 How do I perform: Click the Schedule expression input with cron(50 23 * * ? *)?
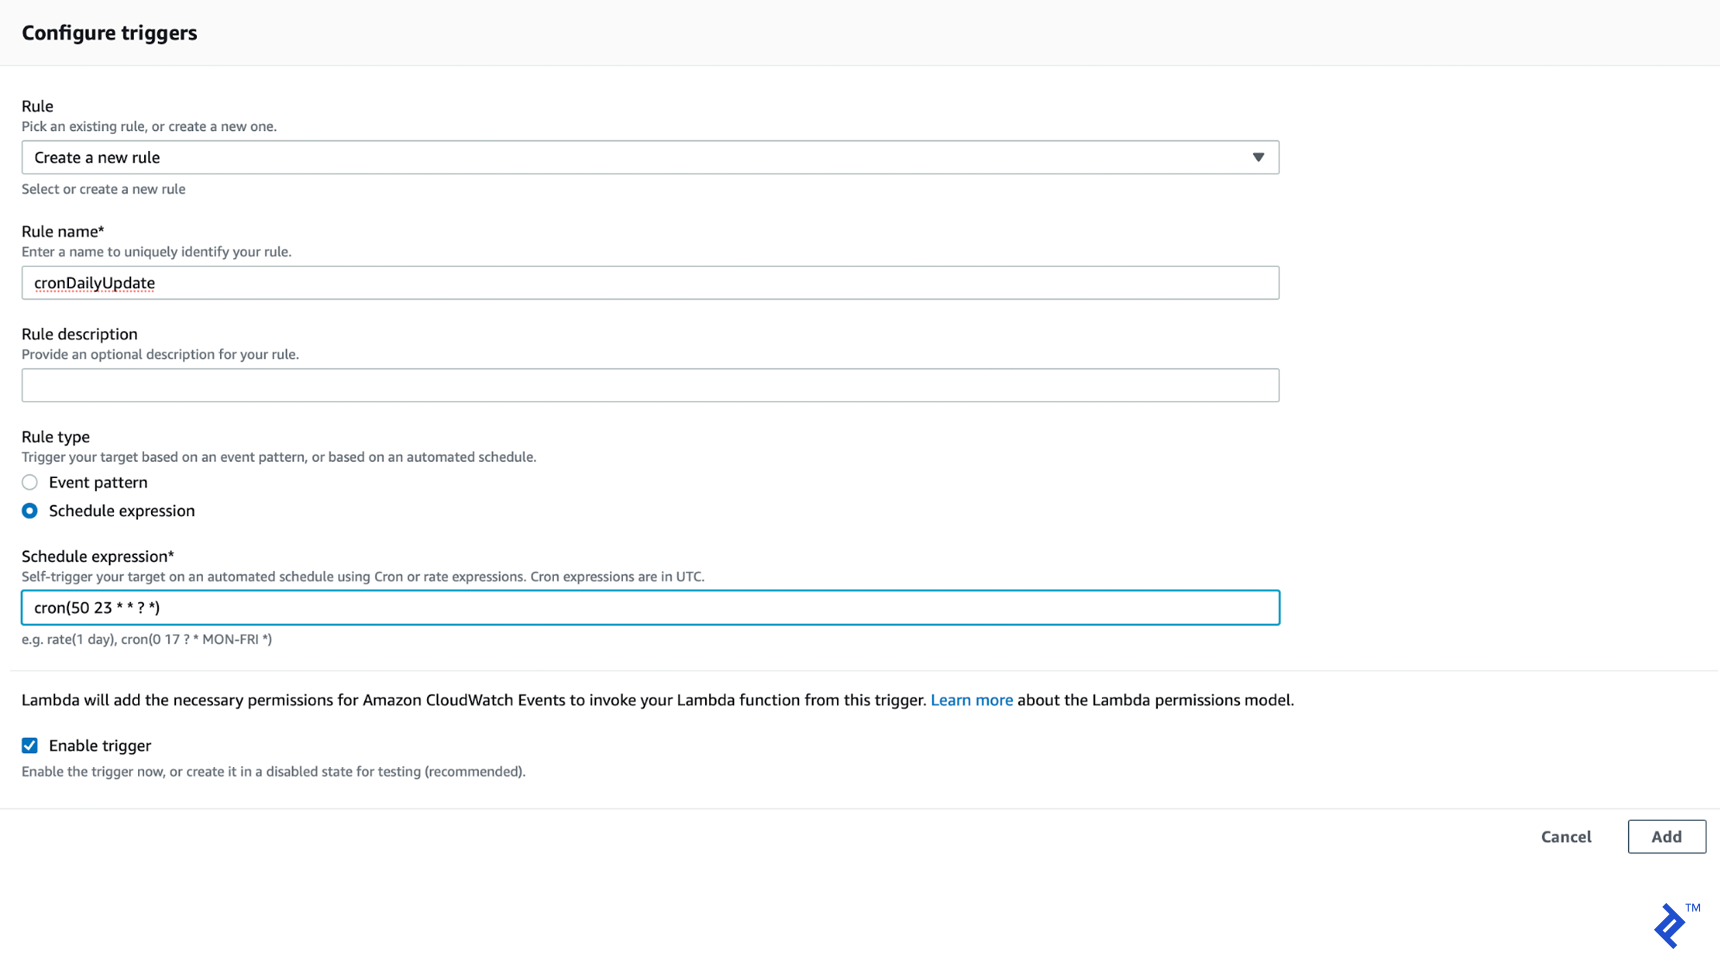(650, 607)
